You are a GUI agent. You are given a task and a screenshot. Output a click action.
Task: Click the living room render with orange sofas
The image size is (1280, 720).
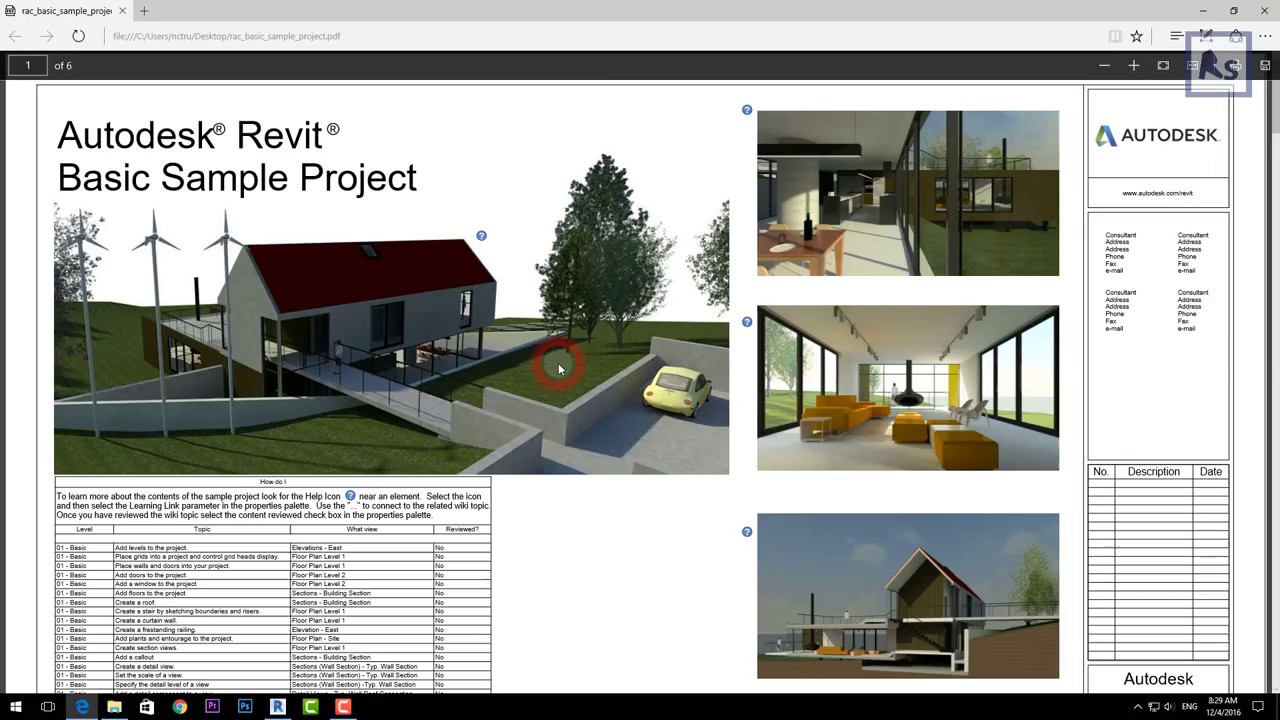[x=908, y=388]
